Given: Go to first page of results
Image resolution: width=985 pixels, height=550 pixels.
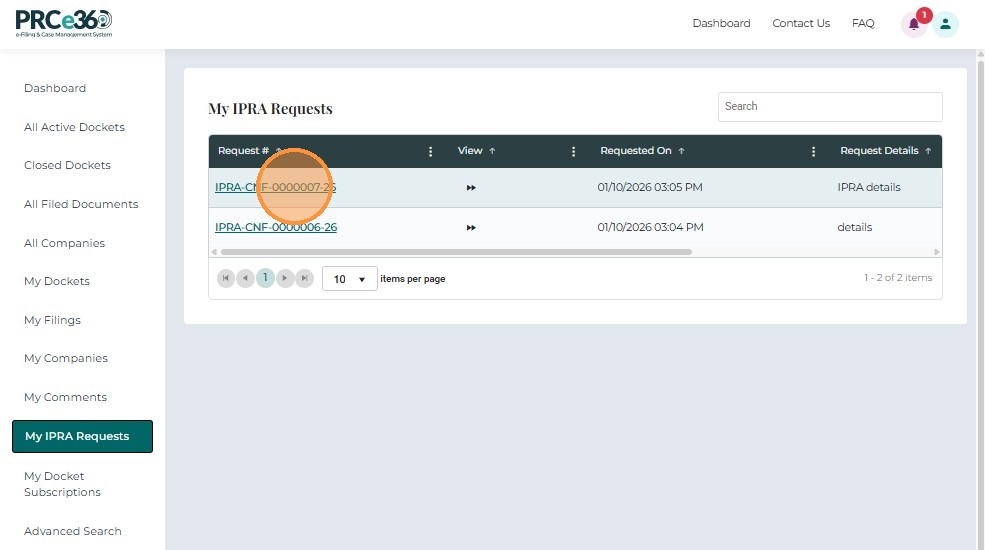Looking at the screenshot, I should coord(226,278).
